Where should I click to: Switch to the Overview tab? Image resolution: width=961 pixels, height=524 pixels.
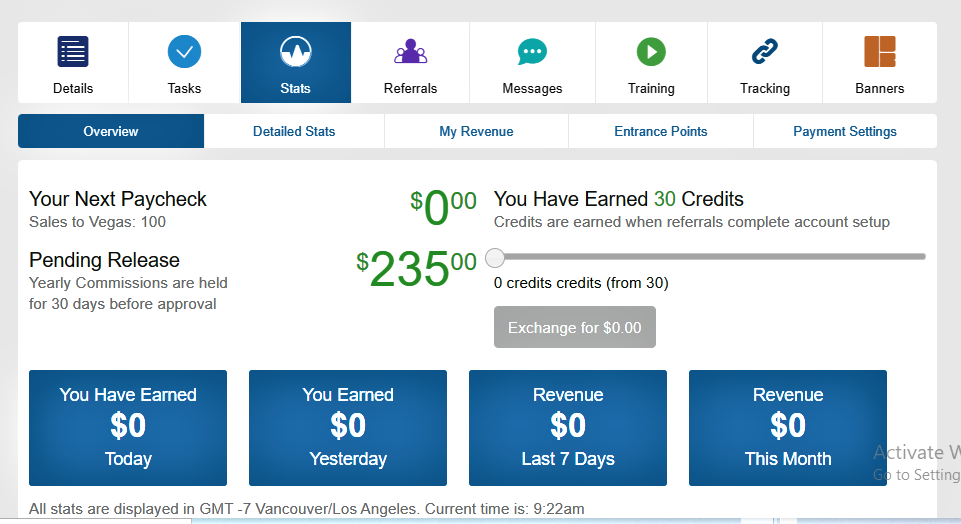tap(111, 131)
